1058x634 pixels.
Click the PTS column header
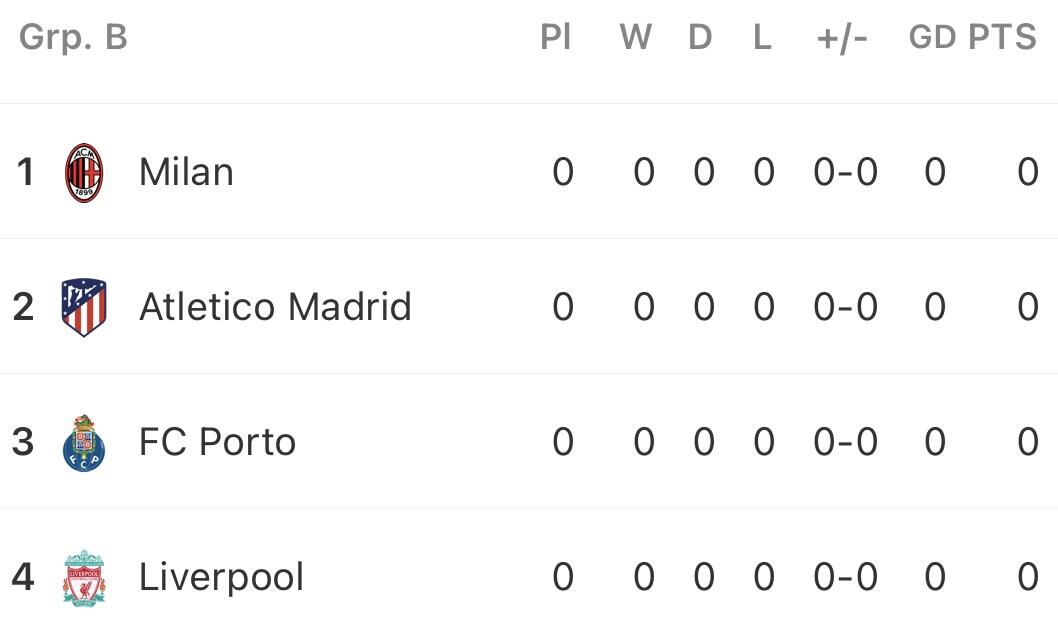point(1002,37)
